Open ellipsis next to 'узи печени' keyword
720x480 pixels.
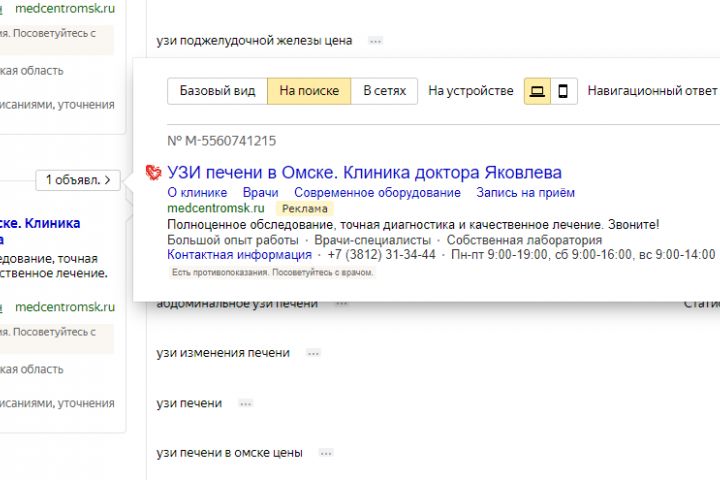point(246,404)
